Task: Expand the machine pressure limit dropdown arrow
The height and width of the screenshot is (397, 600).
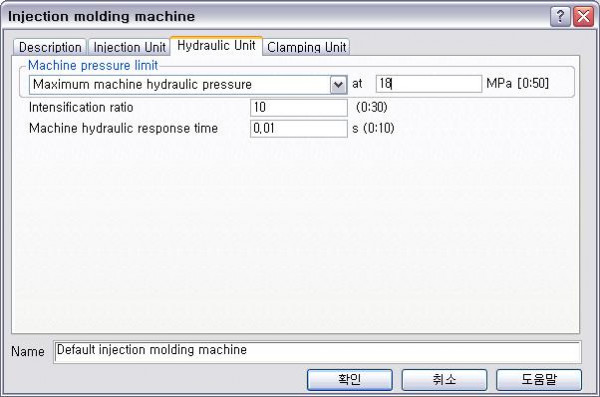Action: (338, 84)
